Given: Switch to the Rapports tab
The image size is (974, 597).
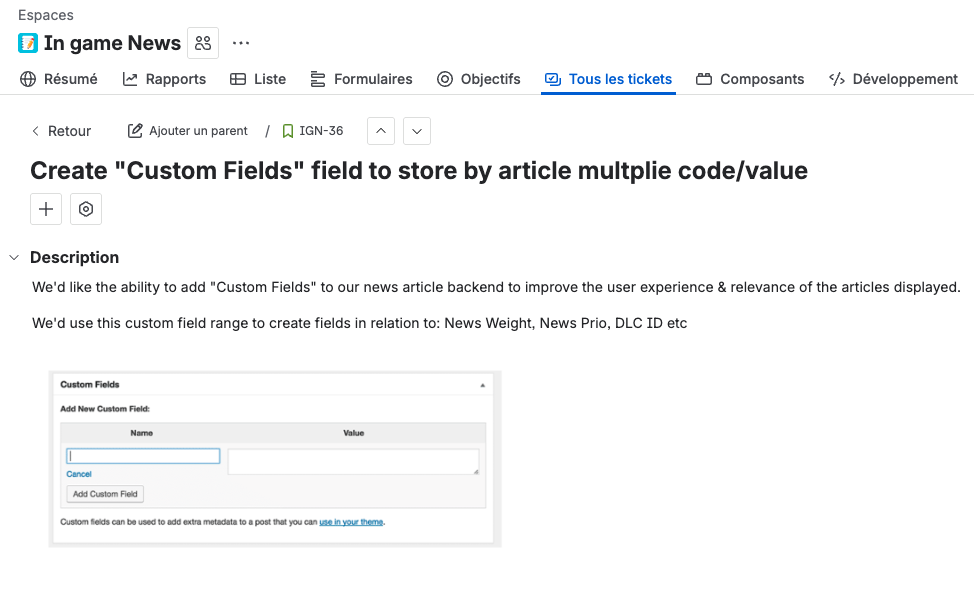Looking at the screenshot, I should click(x=164, y=79).
